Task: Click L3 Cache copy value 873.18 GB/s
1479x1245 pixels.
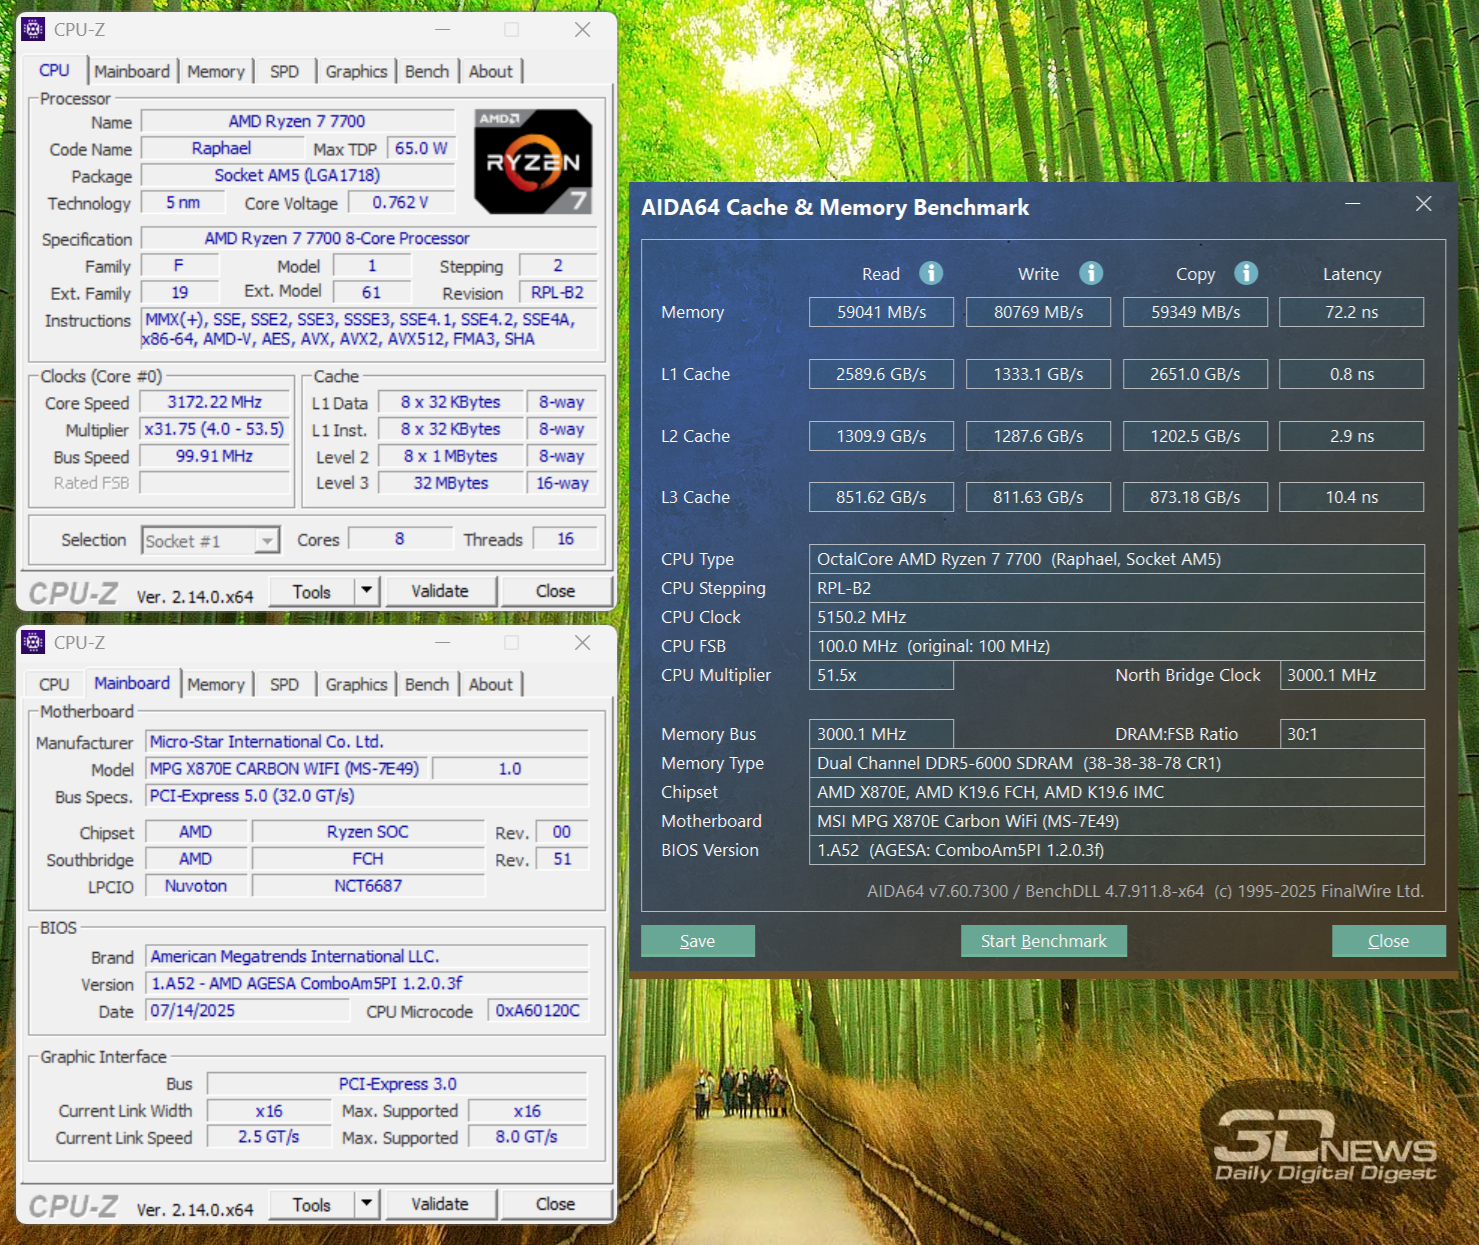Action: (1195, 497)
